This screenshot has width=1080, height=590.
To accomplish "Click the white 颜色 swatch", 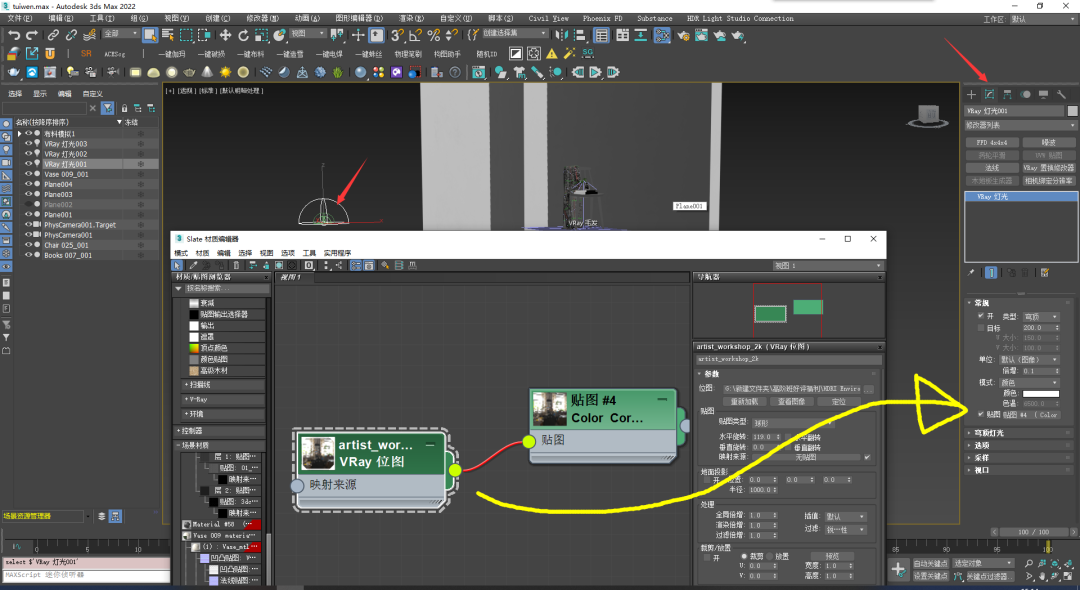I will pos(1039,393).
